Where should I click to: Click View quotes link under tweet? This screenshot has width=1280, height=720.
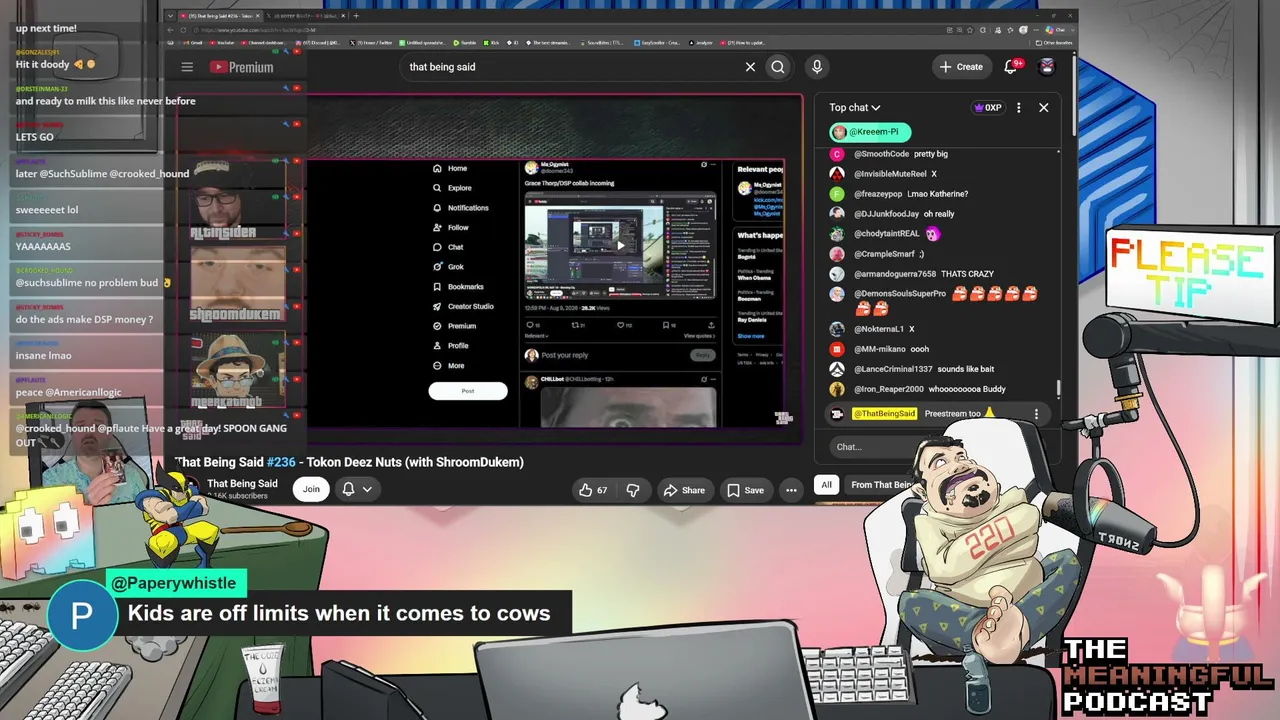tap(698, 336)
